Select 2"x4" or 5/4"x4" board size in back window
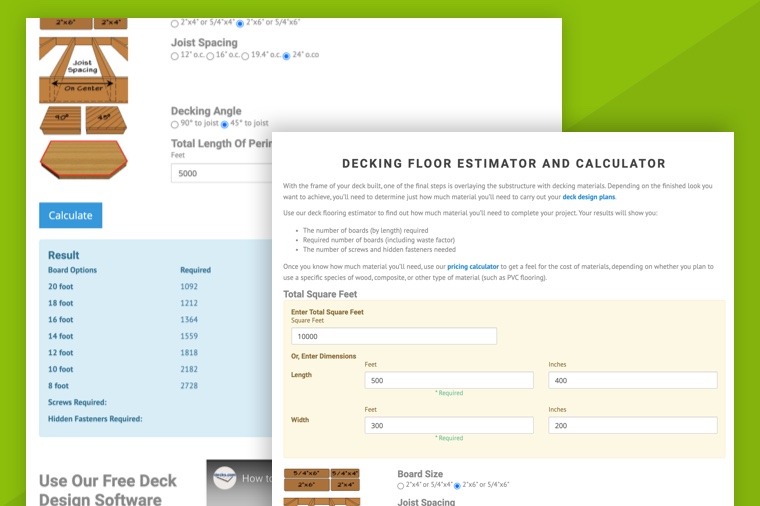760x506 pixels. (x=174, y=23)
